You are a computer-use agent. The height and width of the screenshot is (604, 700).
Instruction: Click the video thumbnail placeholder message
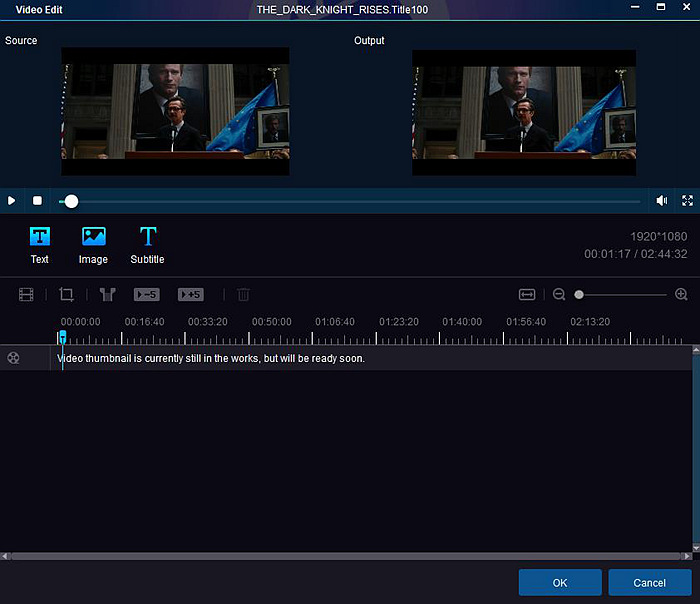click(211, 358)
